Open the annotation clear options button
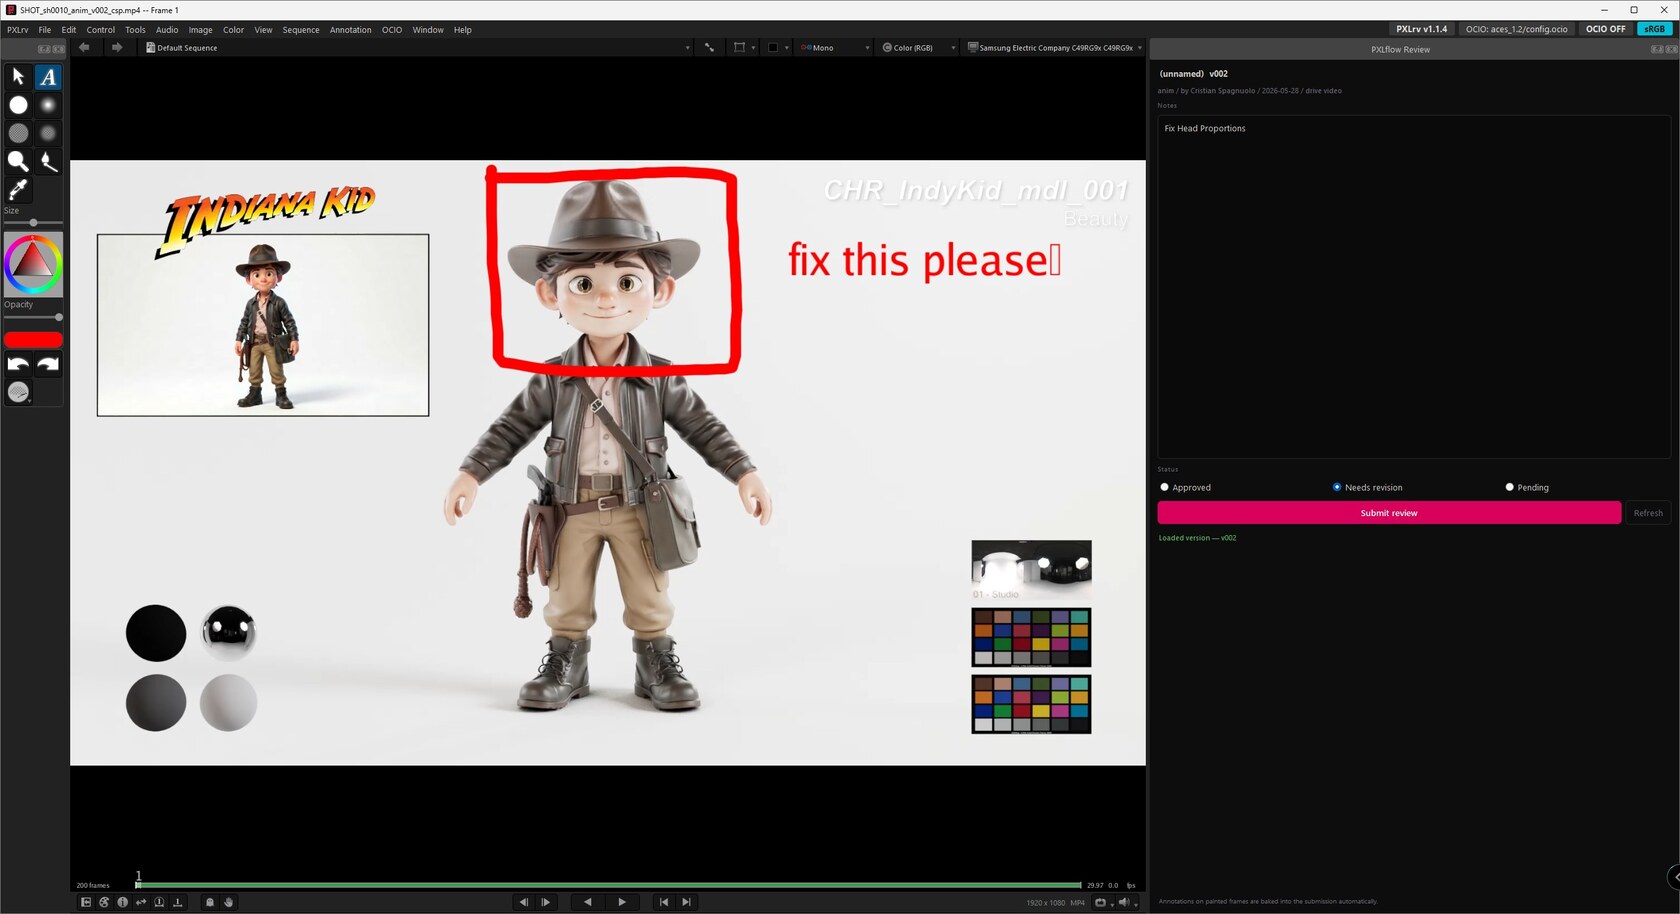 [x=19, y=392]
